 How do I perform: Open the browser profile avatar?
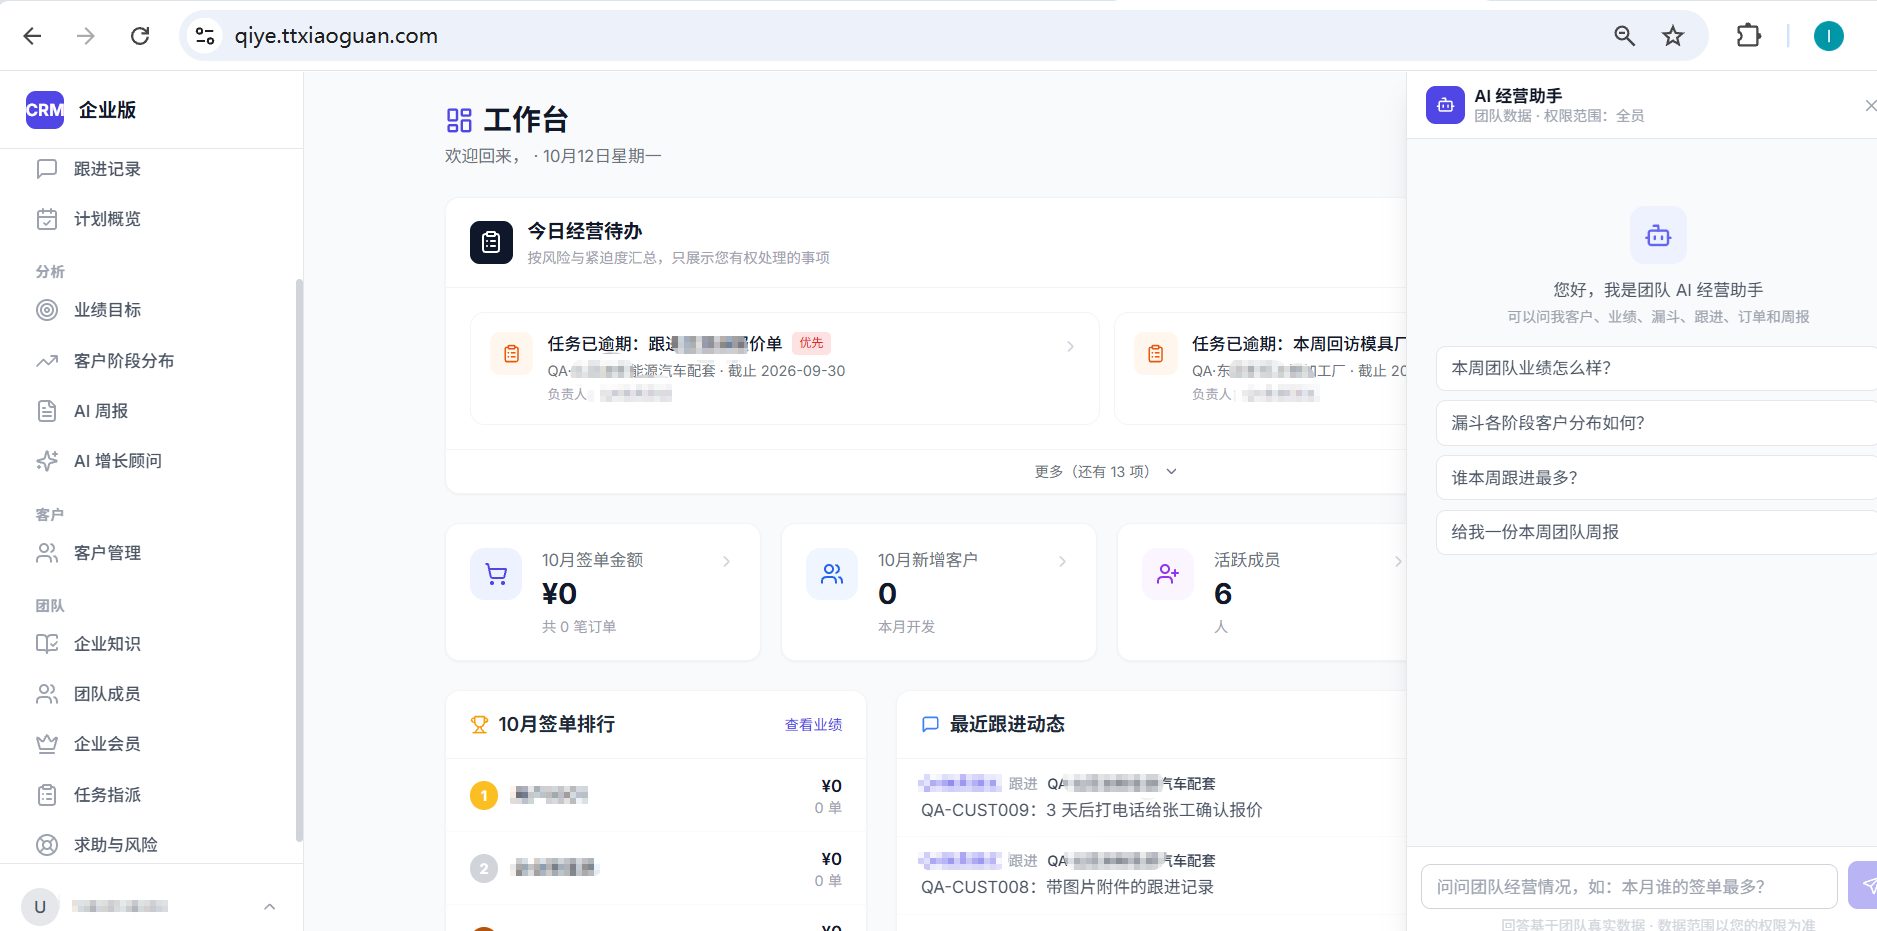click(x=1829, y=36)
